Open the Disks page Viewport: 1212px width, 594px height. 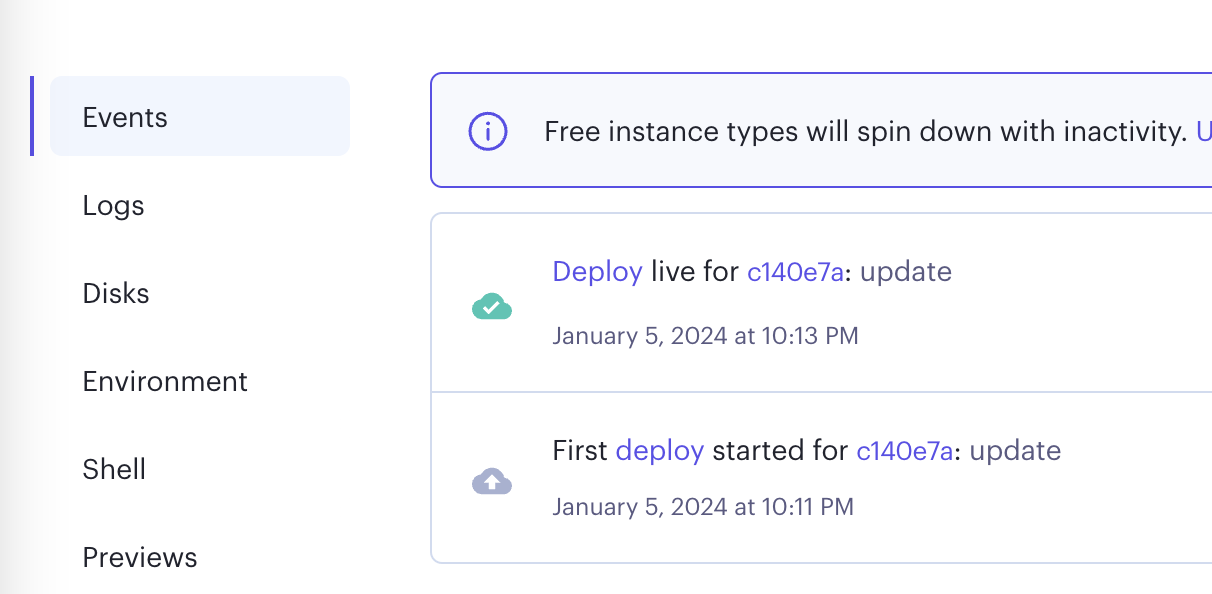click(x=116, y=294)
